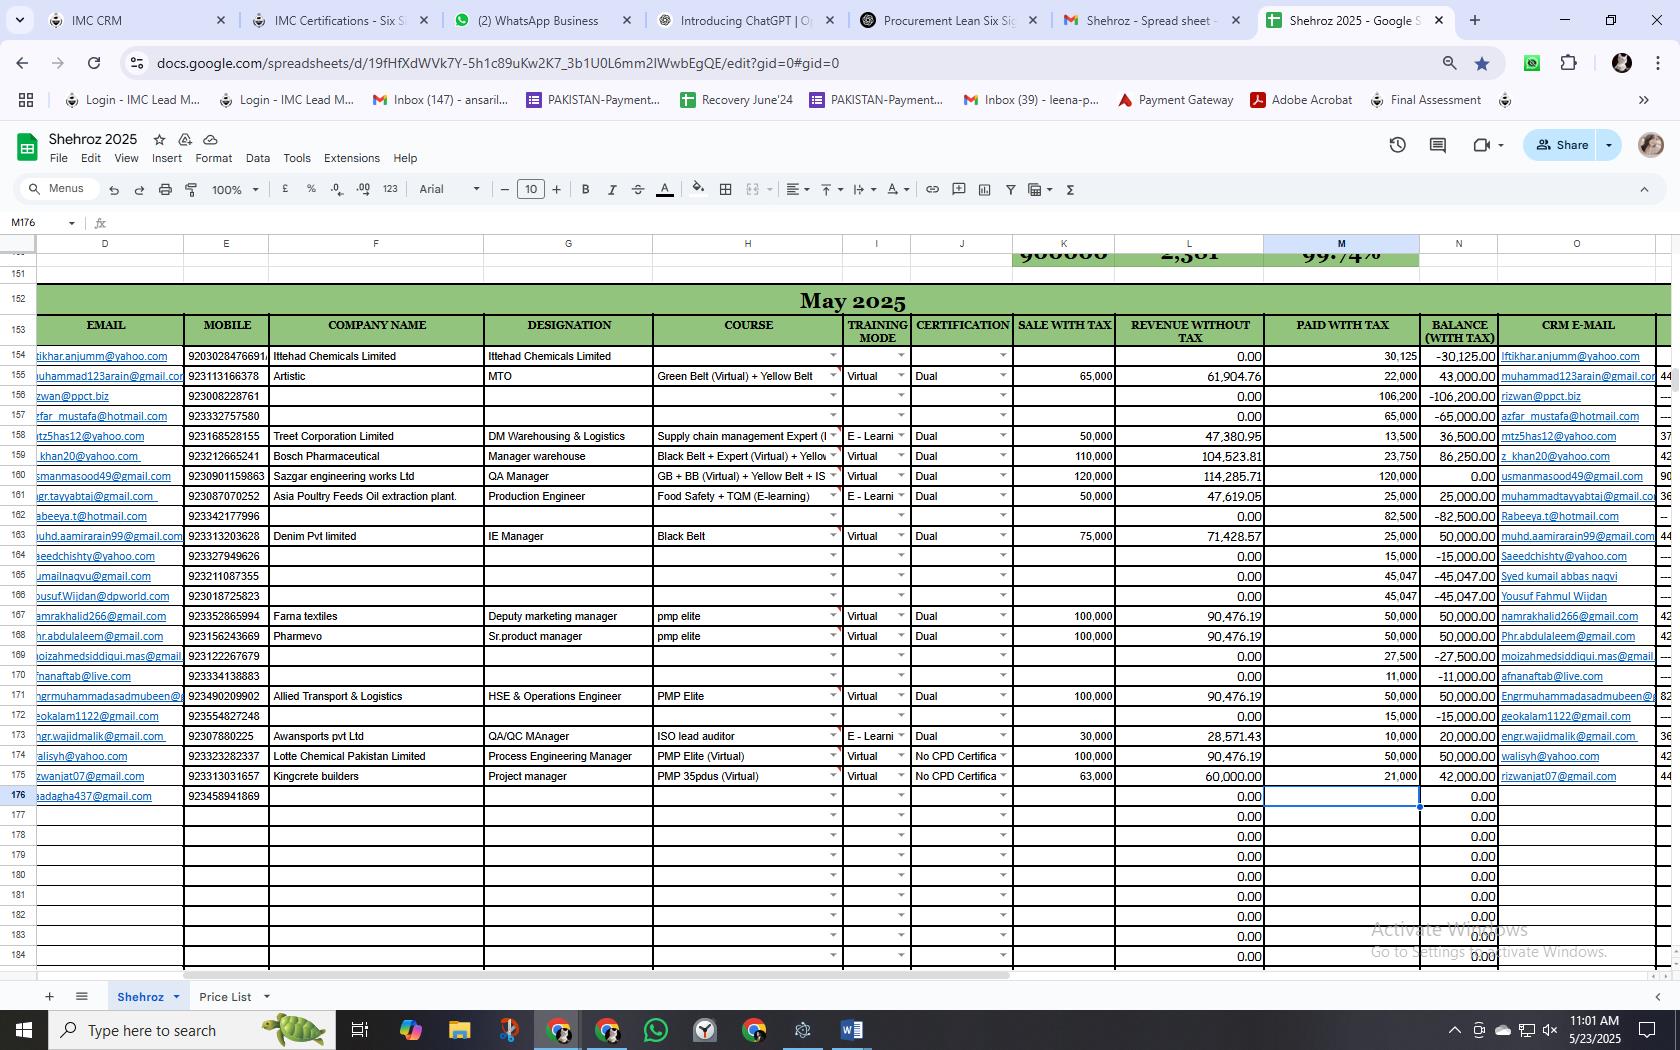
Task: Open the Shehroz sheet tab menu arrow
Action: [176, 997]
